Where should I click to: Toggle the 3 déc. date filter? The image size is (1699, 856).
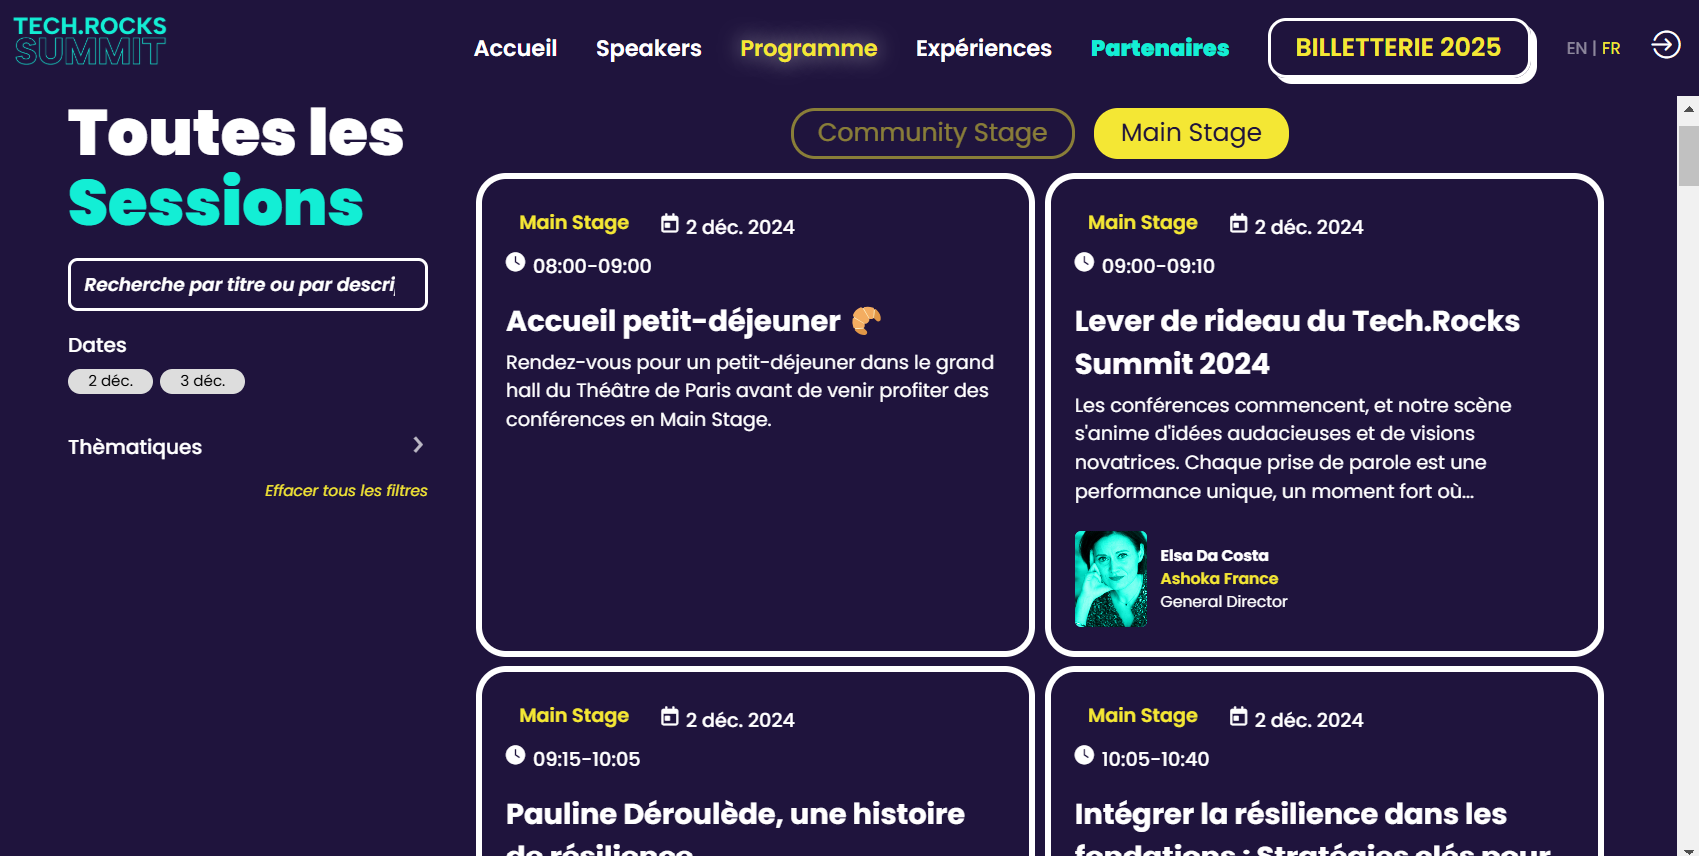coord(202,381)
